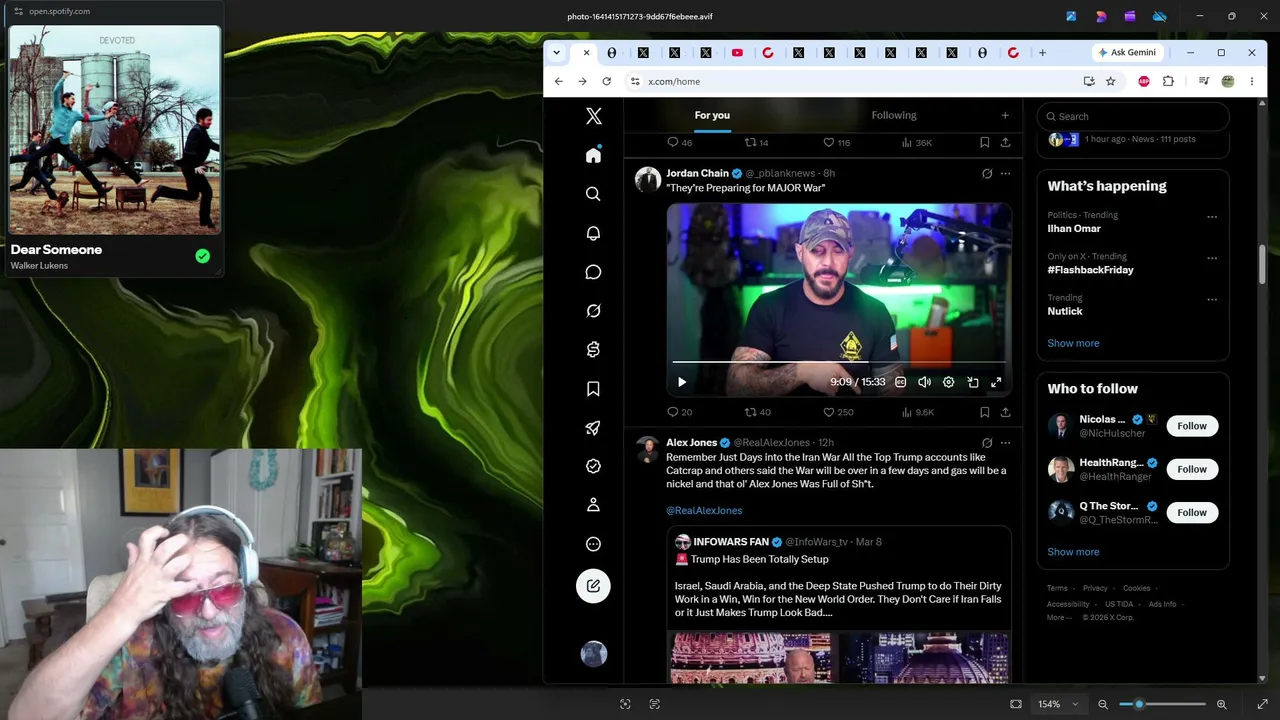Zoom out in the photo viewer
1280x720 pixels.
coord(1103,704)
